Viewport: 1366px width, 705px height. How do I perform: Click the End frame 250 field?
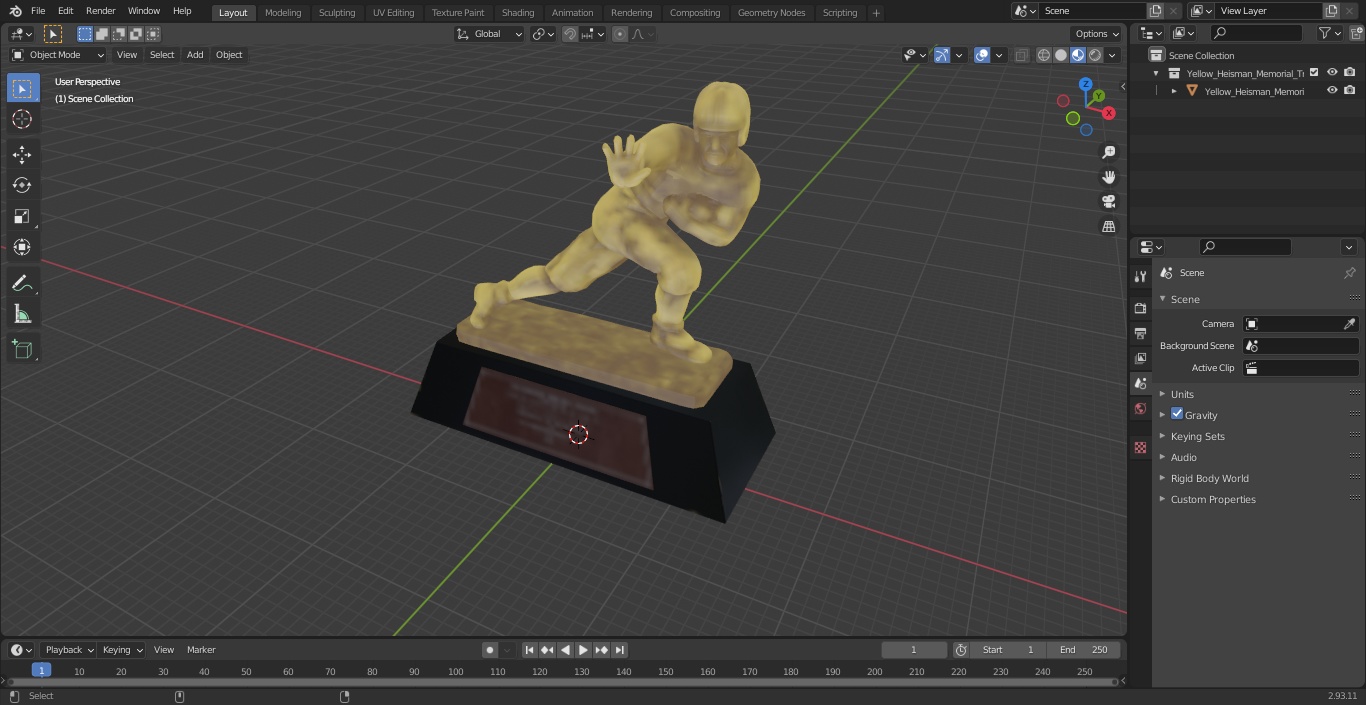coord(1084,650)
